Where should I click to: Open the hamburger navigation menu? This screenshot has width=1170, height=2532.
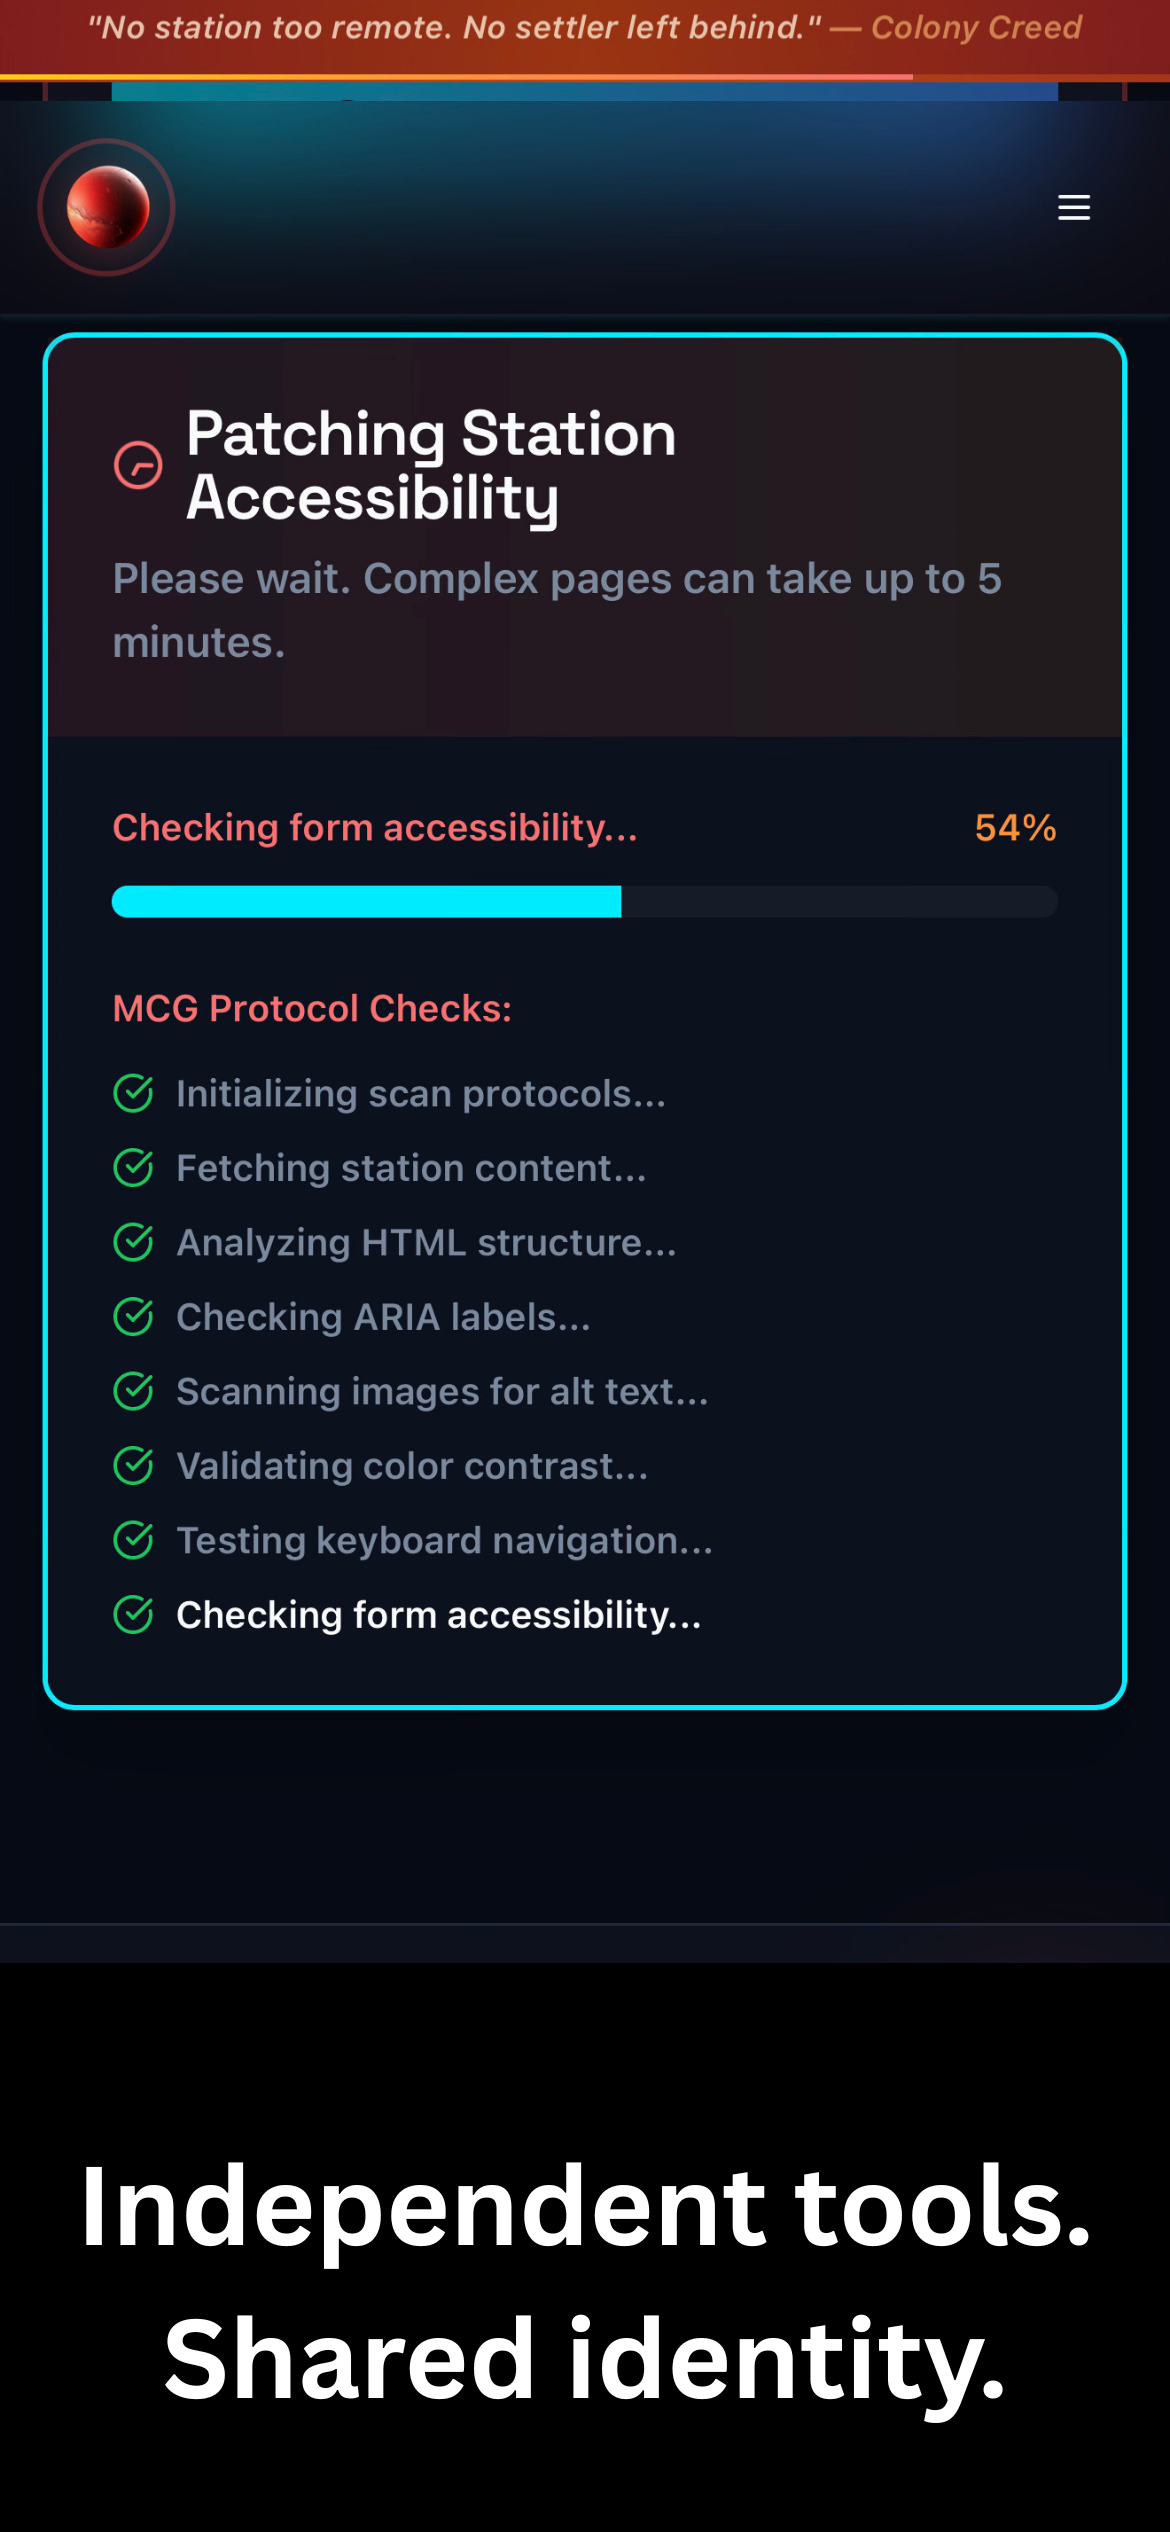[x=1073, y=207]
